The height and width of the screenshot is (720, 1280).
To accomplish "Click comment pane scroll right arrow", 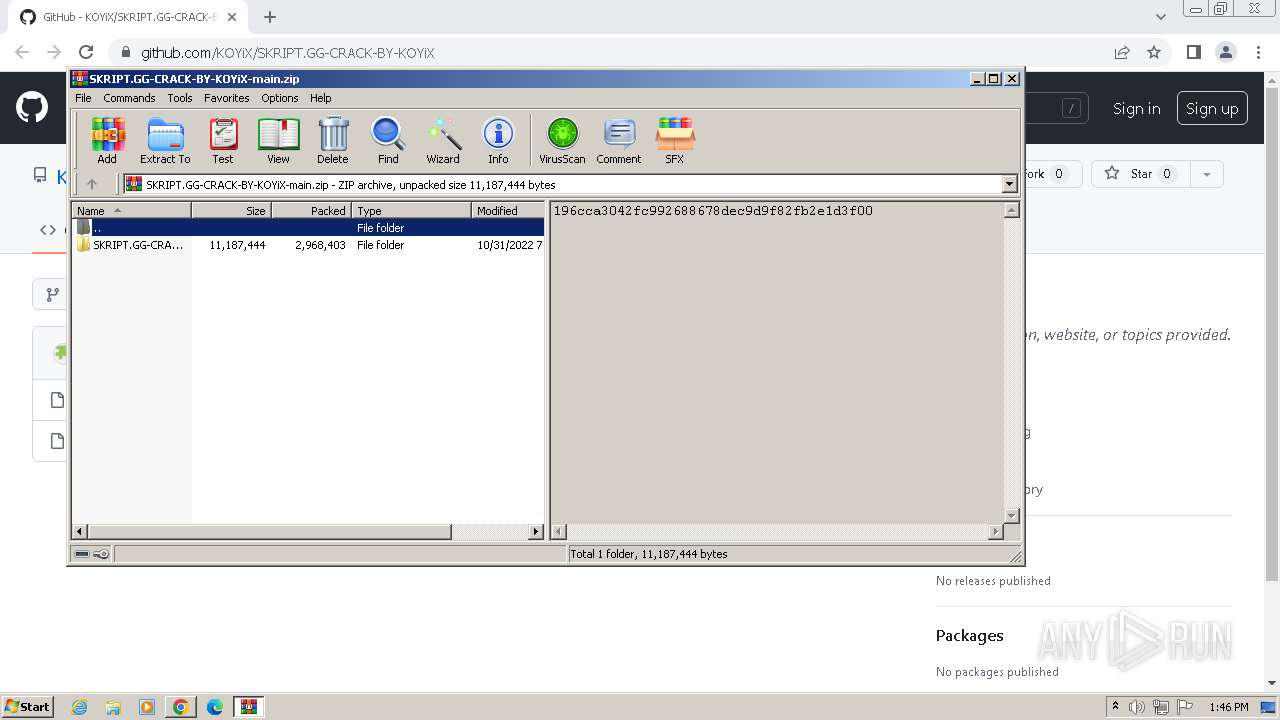I will [x=995, y=532].
